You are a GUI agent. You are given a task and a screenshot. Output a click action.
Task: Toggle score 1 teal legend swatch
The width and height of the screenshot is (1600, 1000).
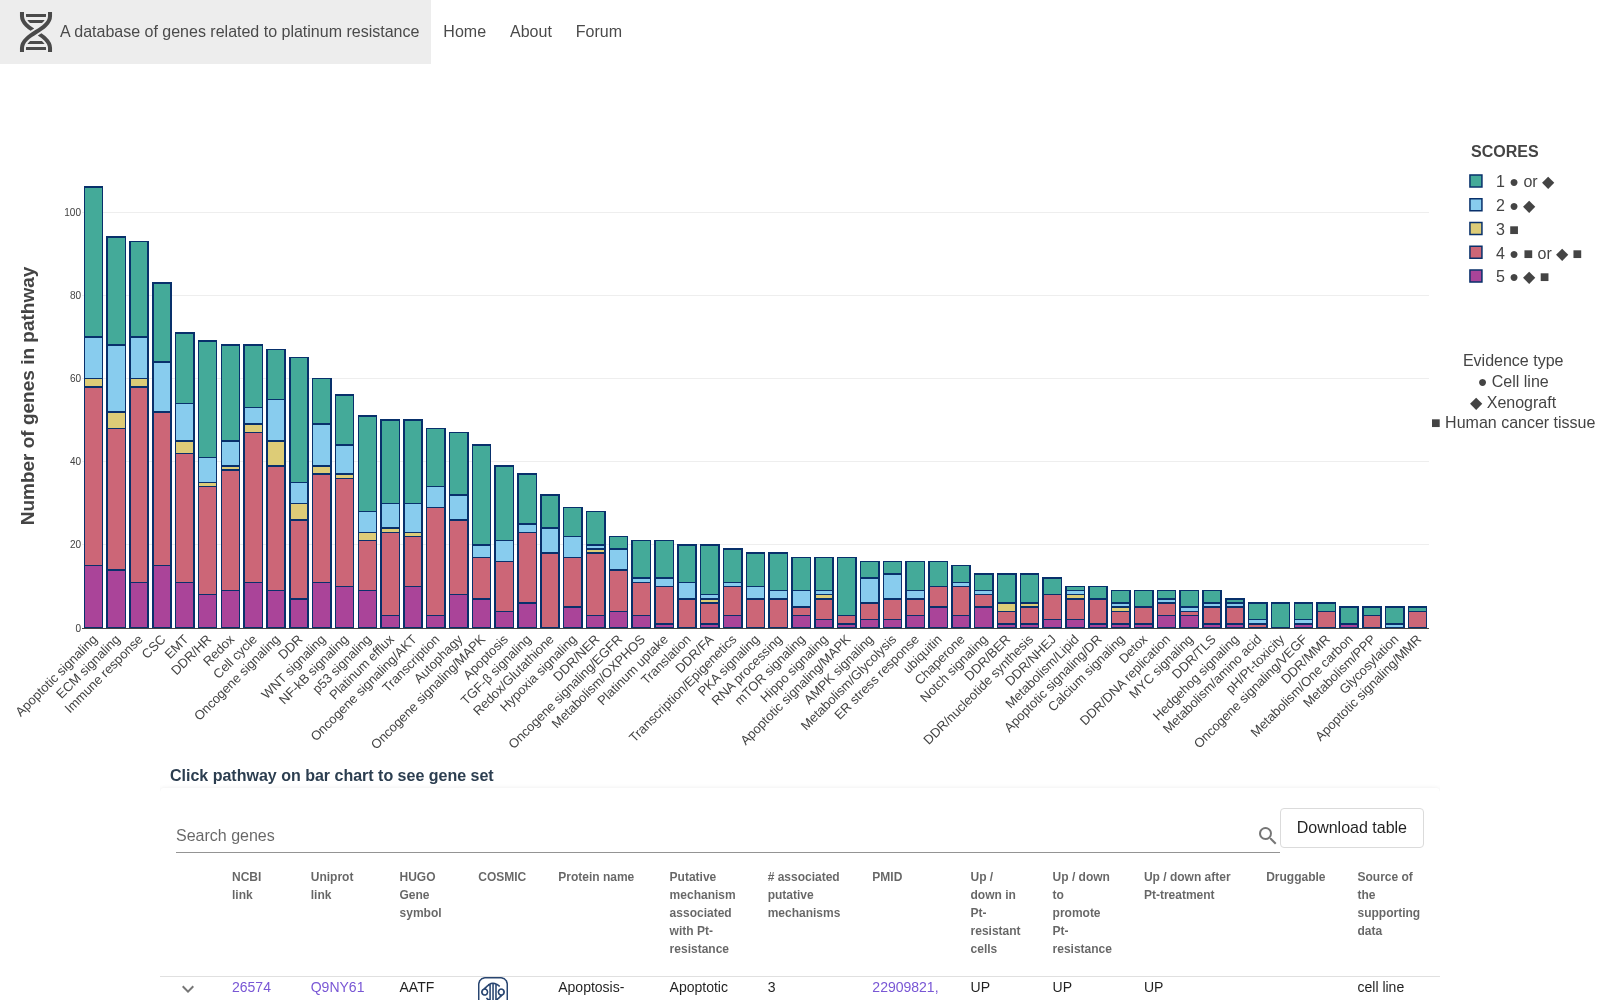1476,181
